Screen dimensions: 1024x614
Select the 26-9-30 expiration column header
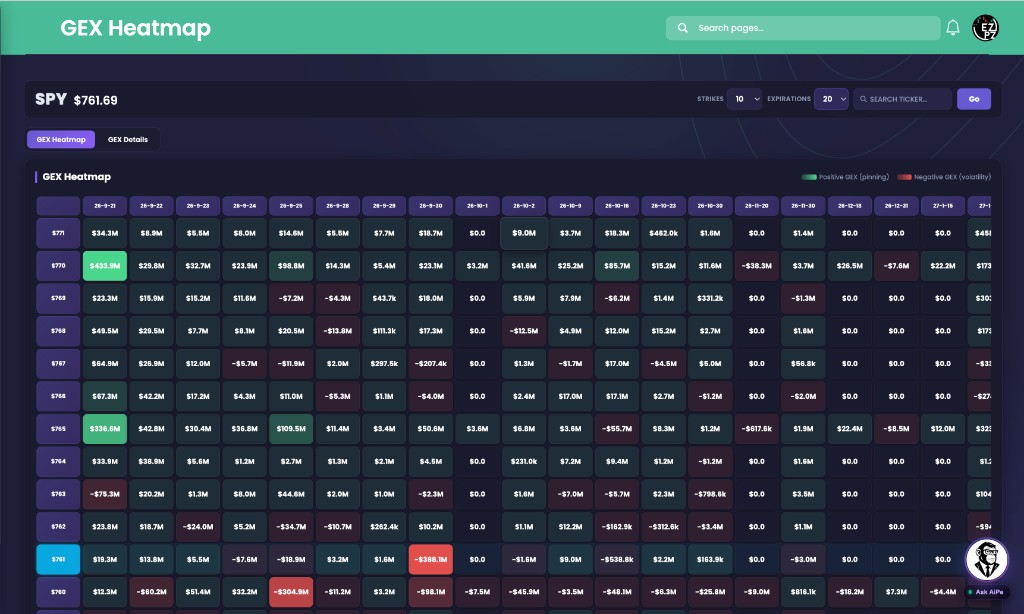[431, 206]
